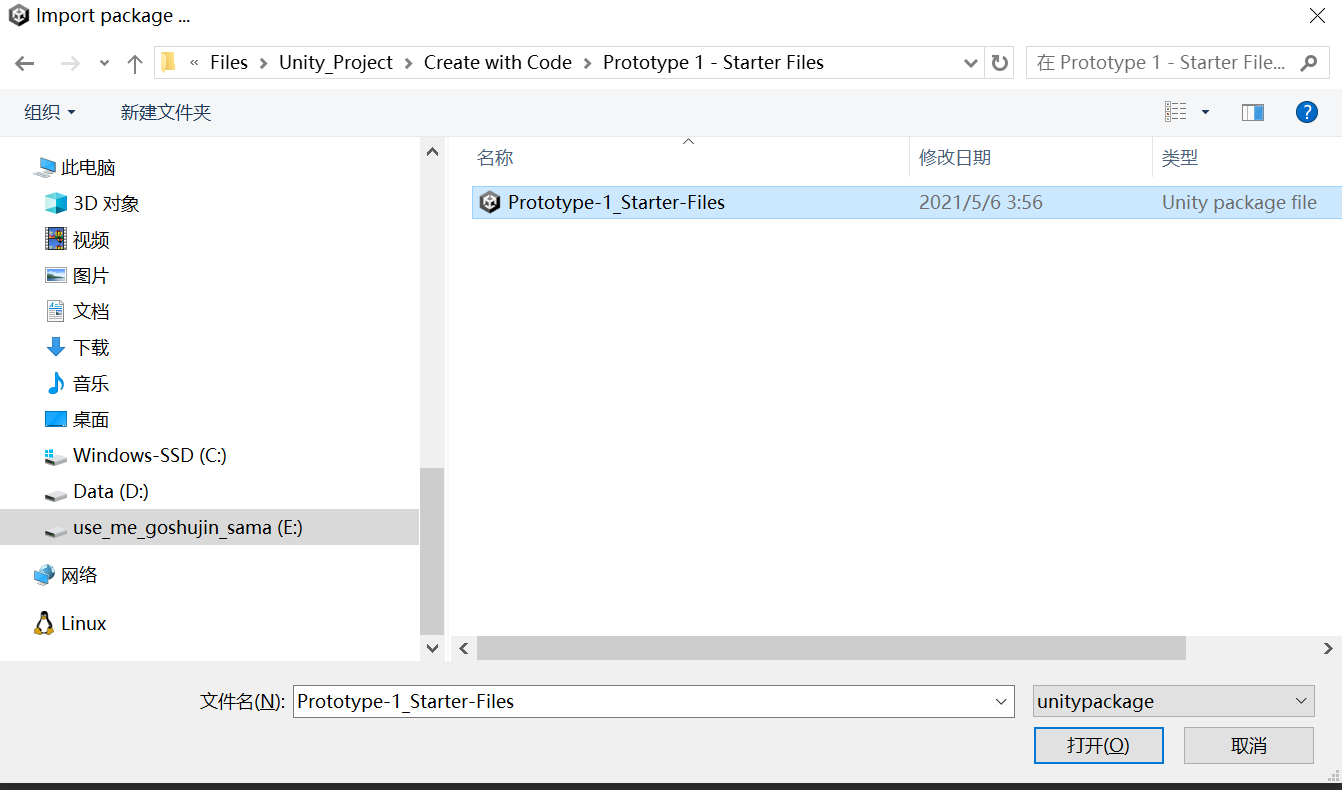1342x790 pixels.
Task: Click the magnifier search icon
Action: pyautogui.click(x=1308, y=63)
